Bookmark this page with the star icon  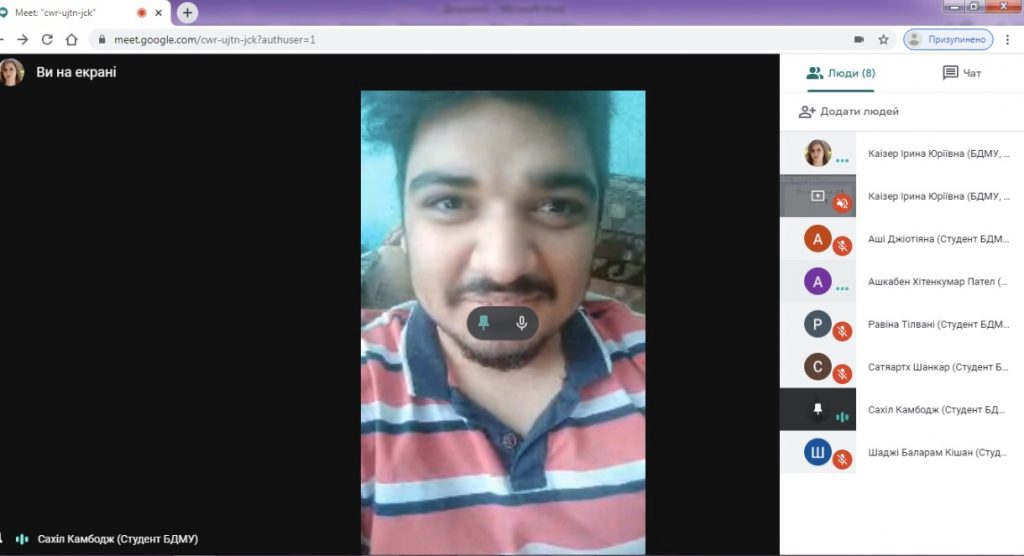tap(884, 40)
